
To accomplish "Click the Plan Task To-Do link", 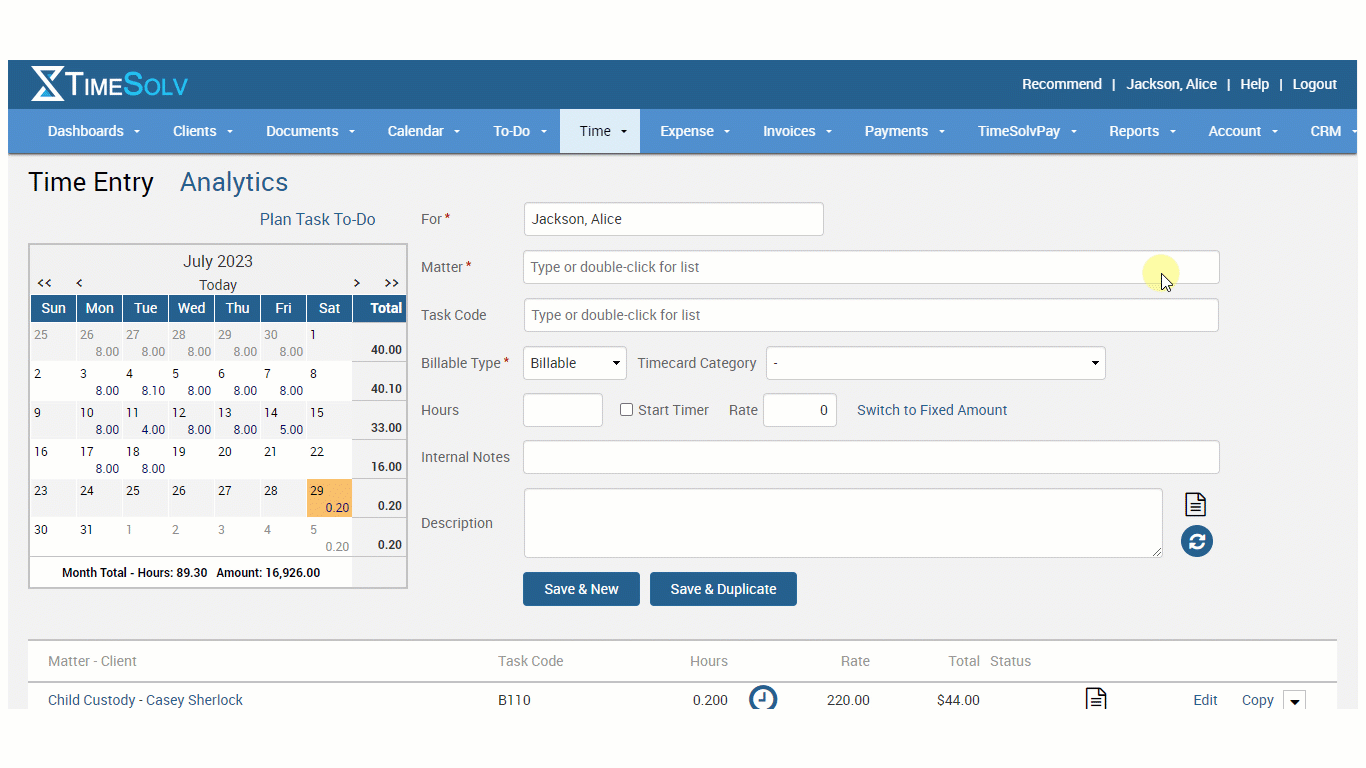I will tap(318, 219).
